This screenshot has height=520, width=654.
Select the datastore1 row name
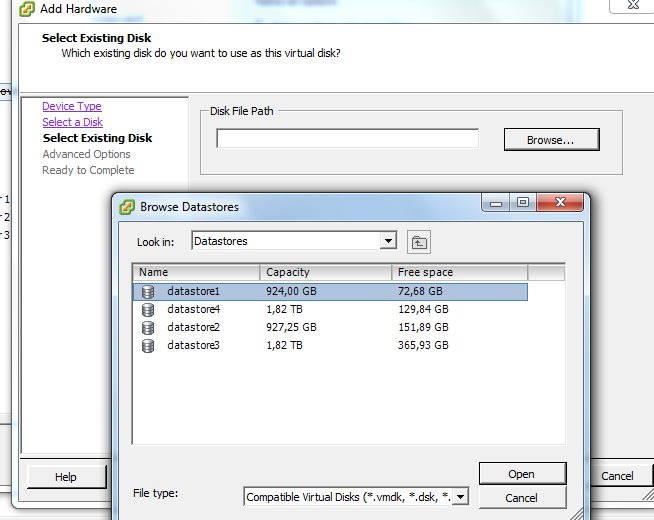pyautogui.click(x=194, y=291)
